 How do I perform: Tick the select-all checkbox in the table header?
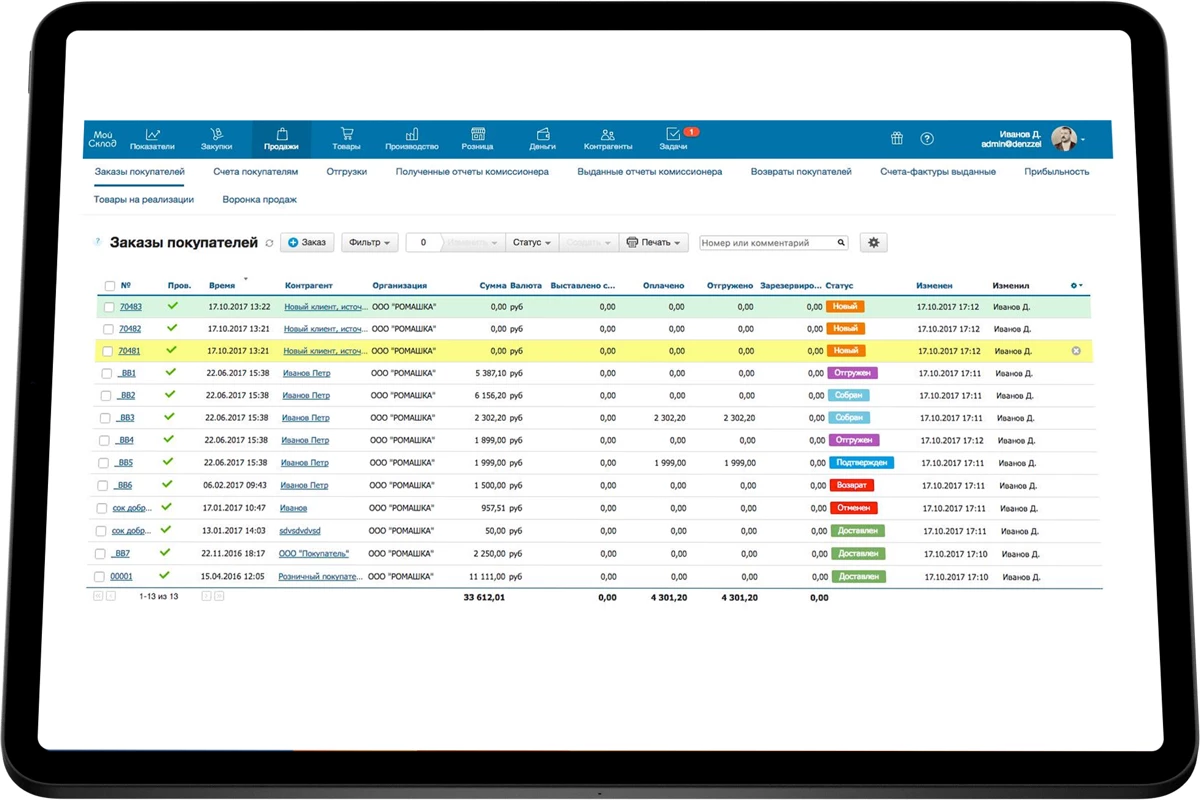click(x=110, y=286)
